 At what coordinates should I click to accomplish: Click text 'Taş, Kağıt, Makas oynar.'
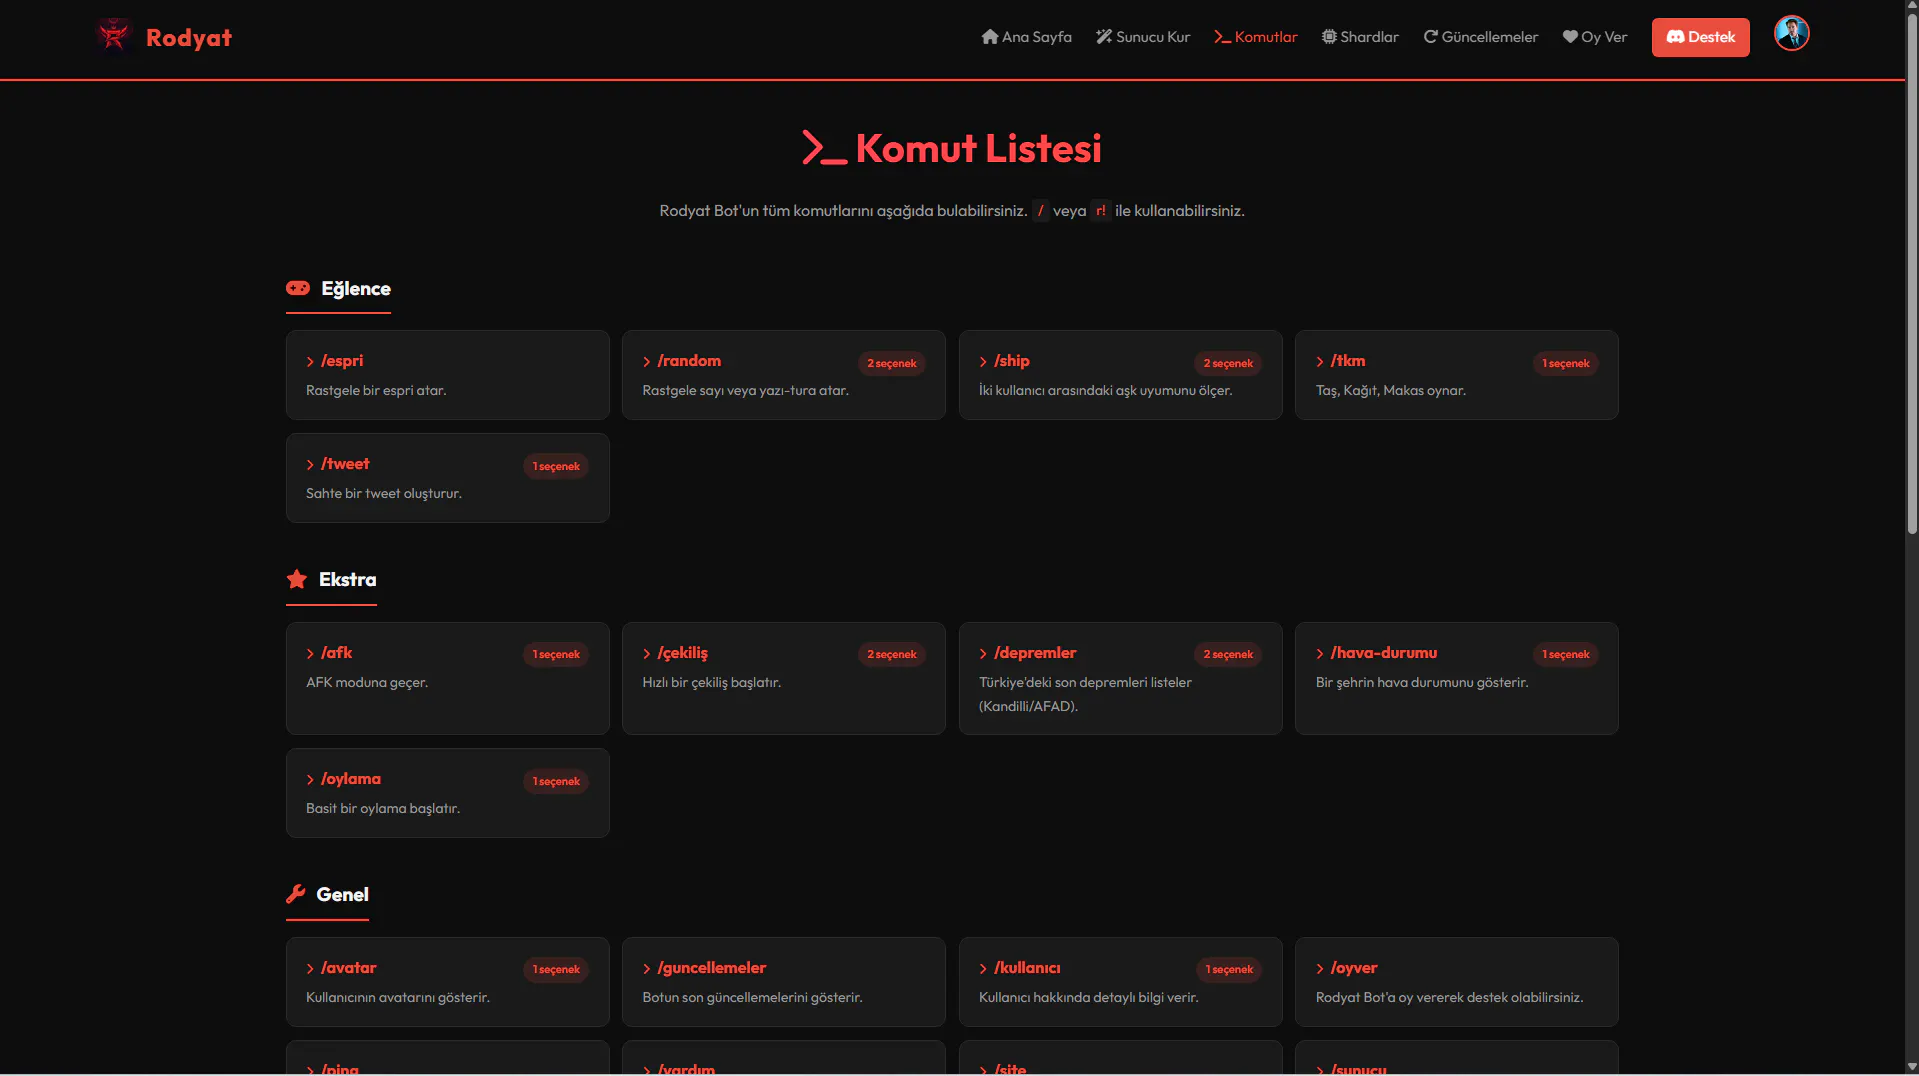(x=1390, y=390)
